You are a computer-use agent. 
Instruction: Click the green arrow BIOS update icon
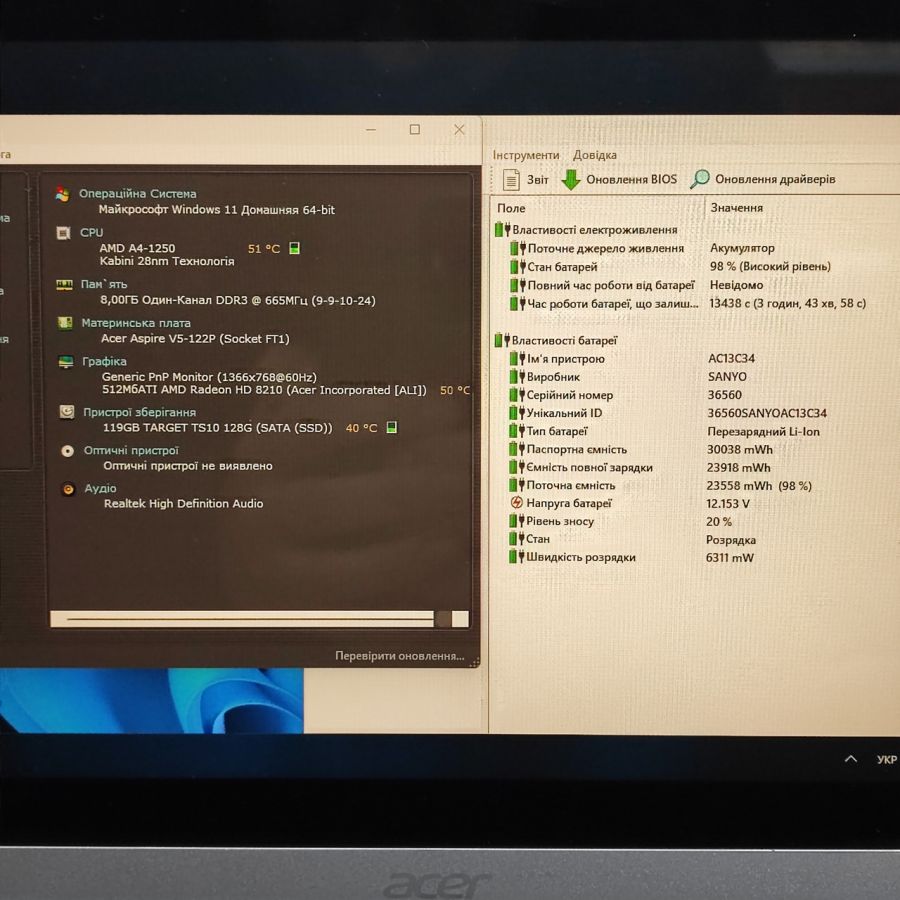571,180
